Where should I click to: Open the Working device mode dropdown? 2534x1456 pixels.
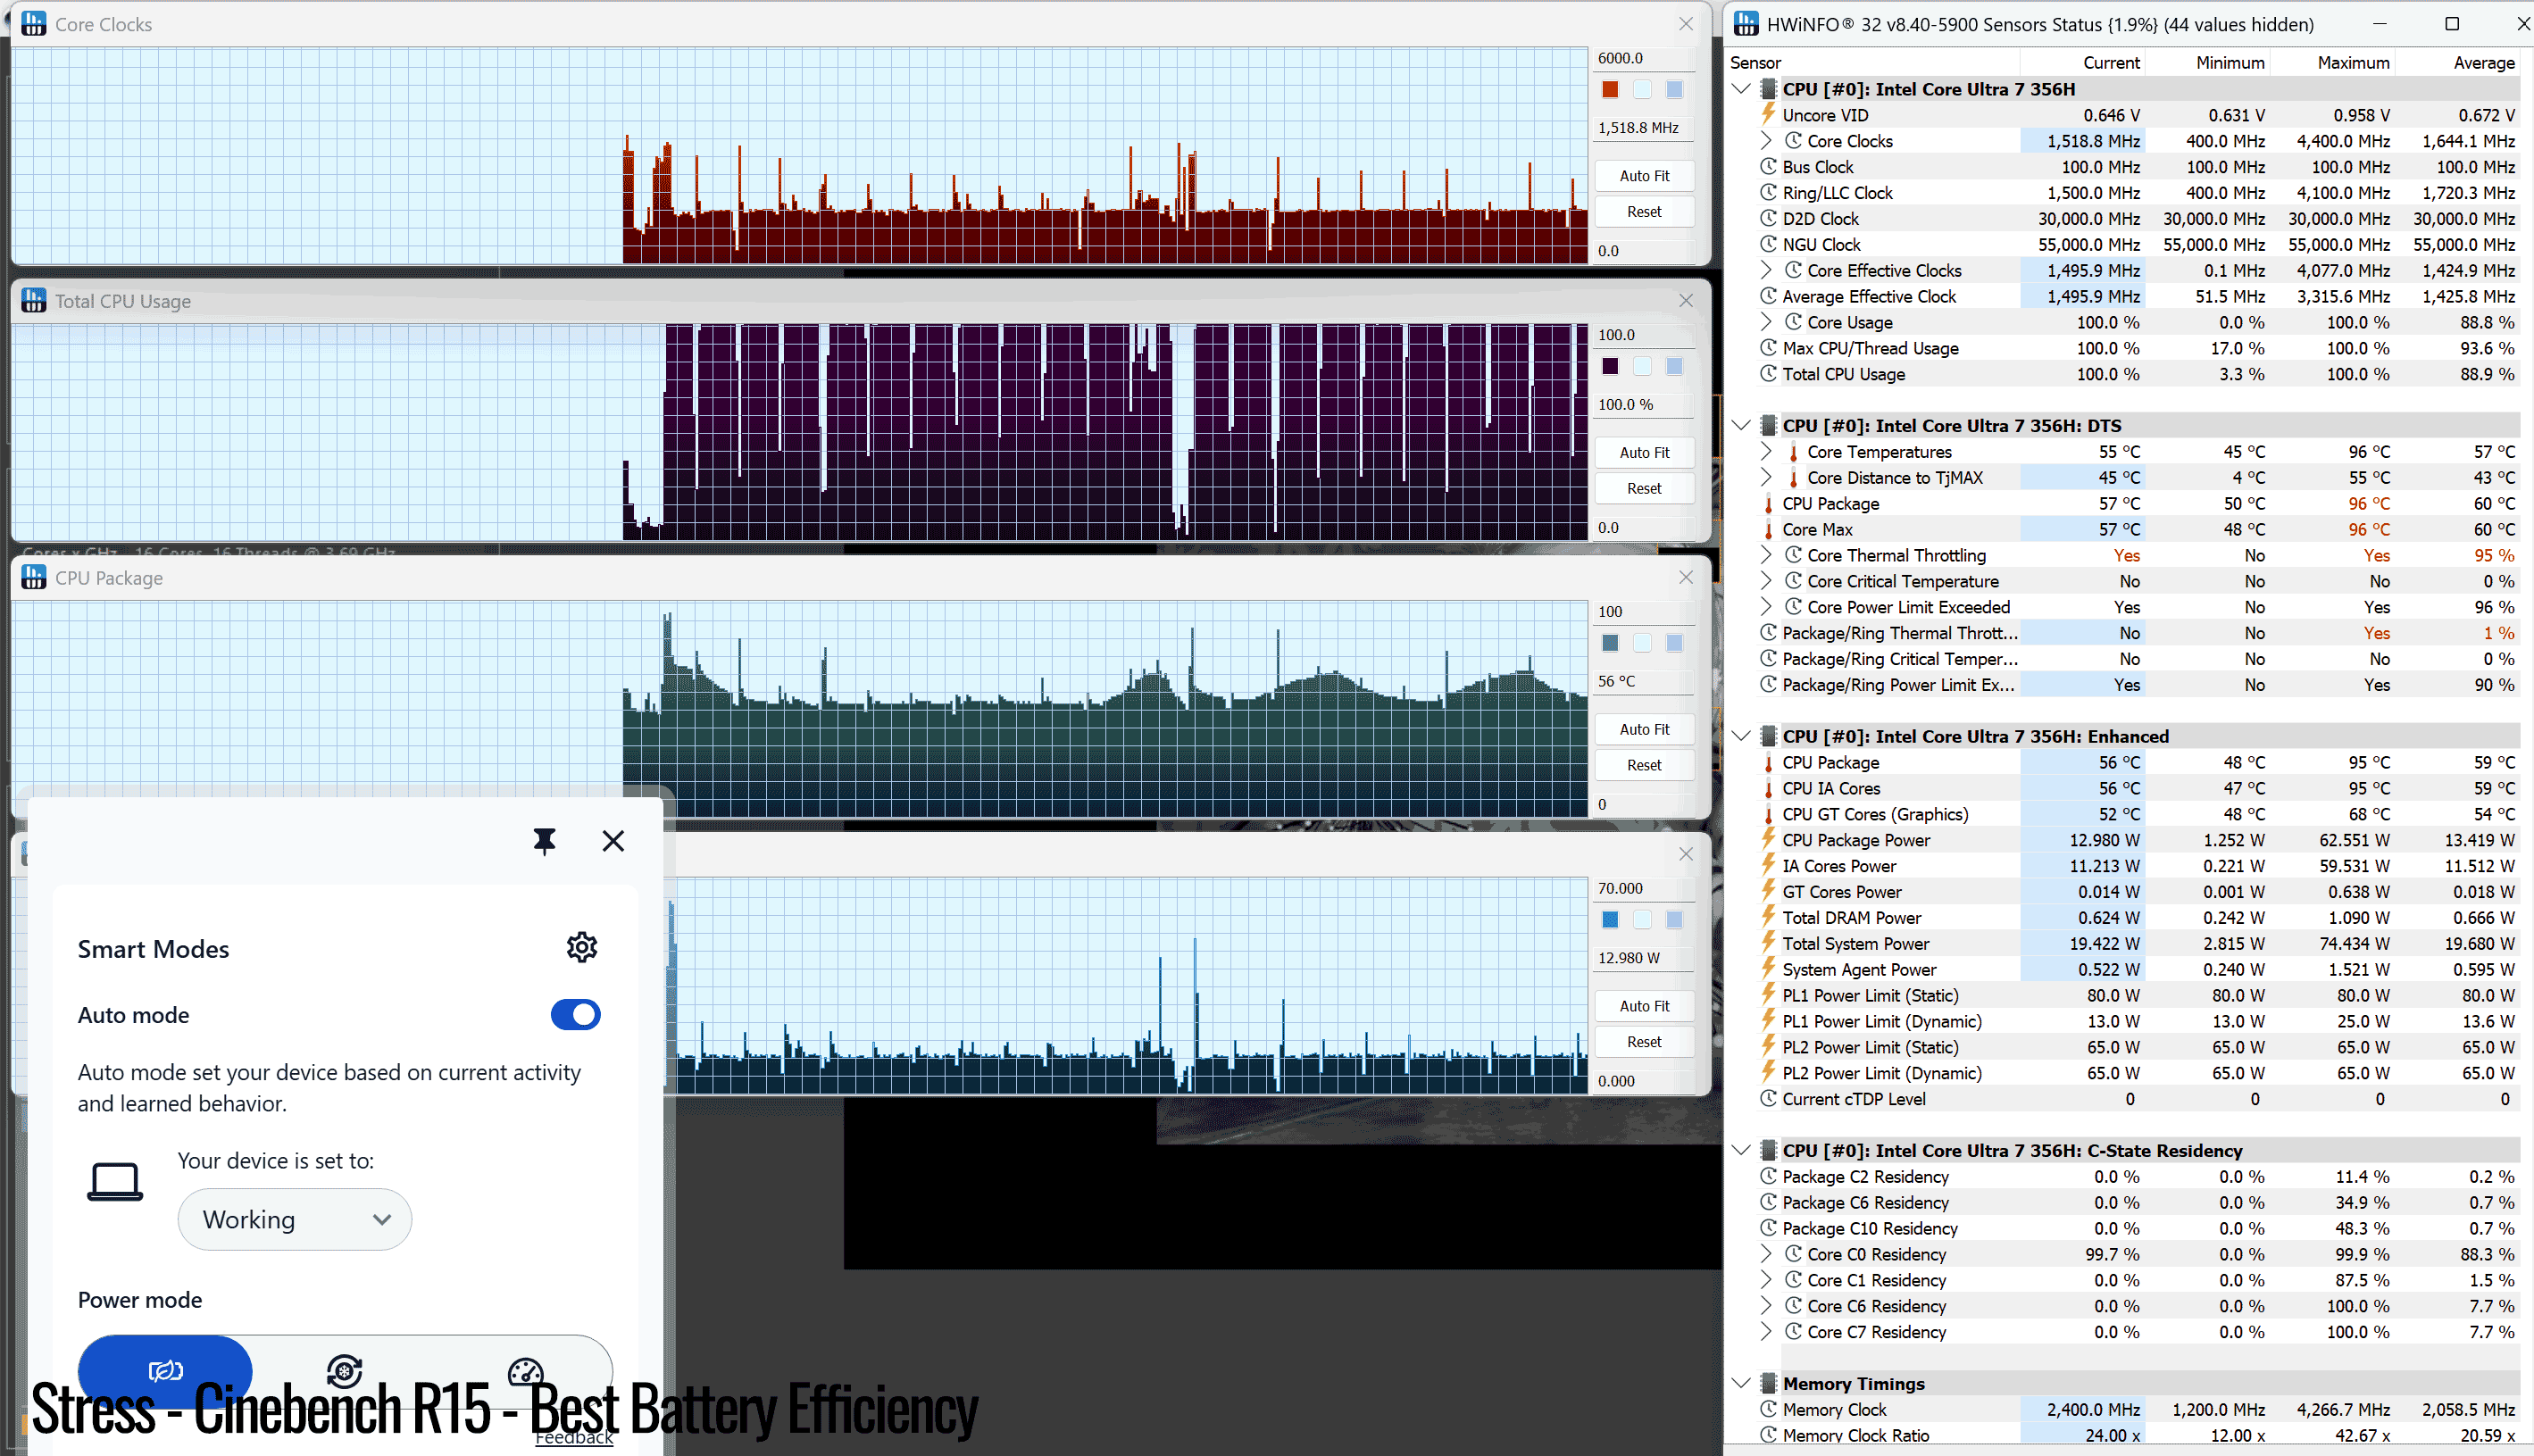[295, 1219]
